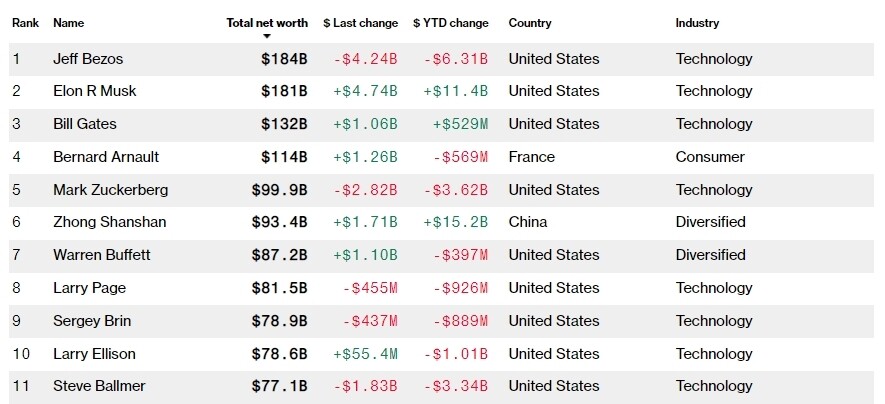Open Zhong Shanshan profile link
The image size is (885, 404).
[109, 222]
